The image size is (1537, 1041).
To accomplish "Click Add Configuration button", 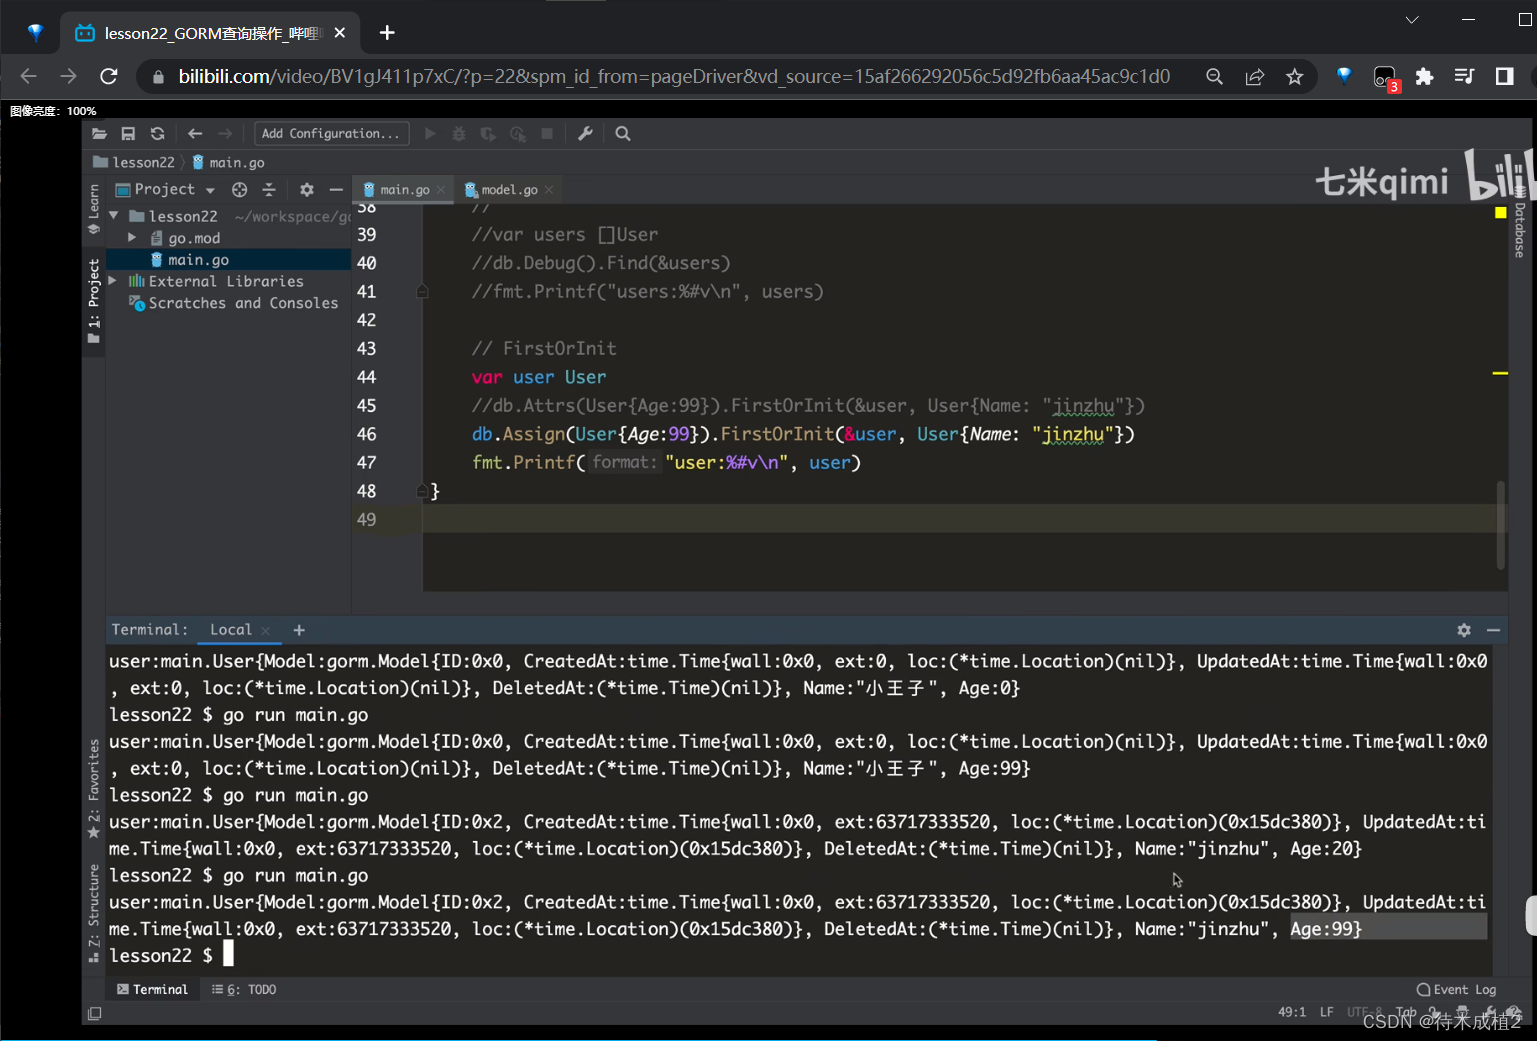I will click(x=331, y=134).
